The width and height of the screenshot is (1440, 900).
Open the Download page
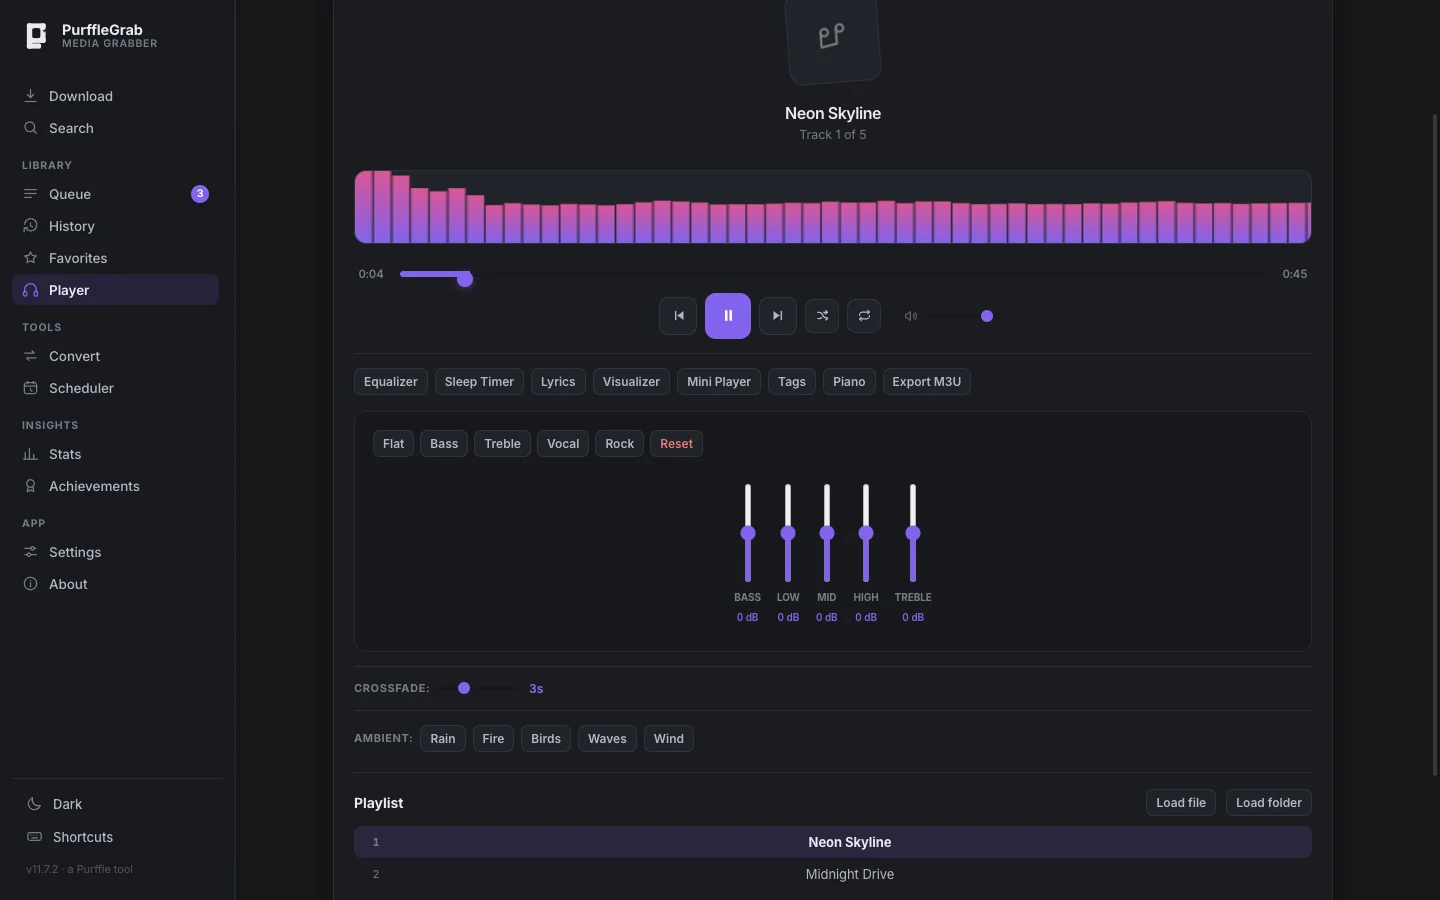click(x=115, y=96)
